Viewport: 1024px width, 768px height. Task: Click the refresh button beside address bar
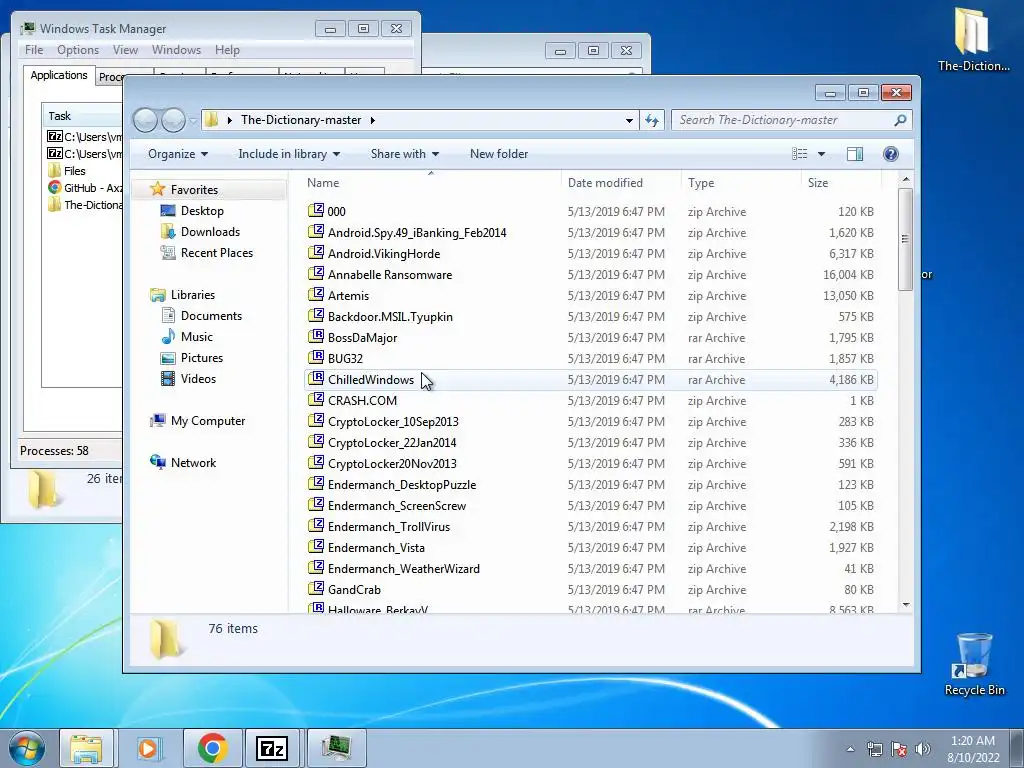pyautogui.click(x=652, y=120)
